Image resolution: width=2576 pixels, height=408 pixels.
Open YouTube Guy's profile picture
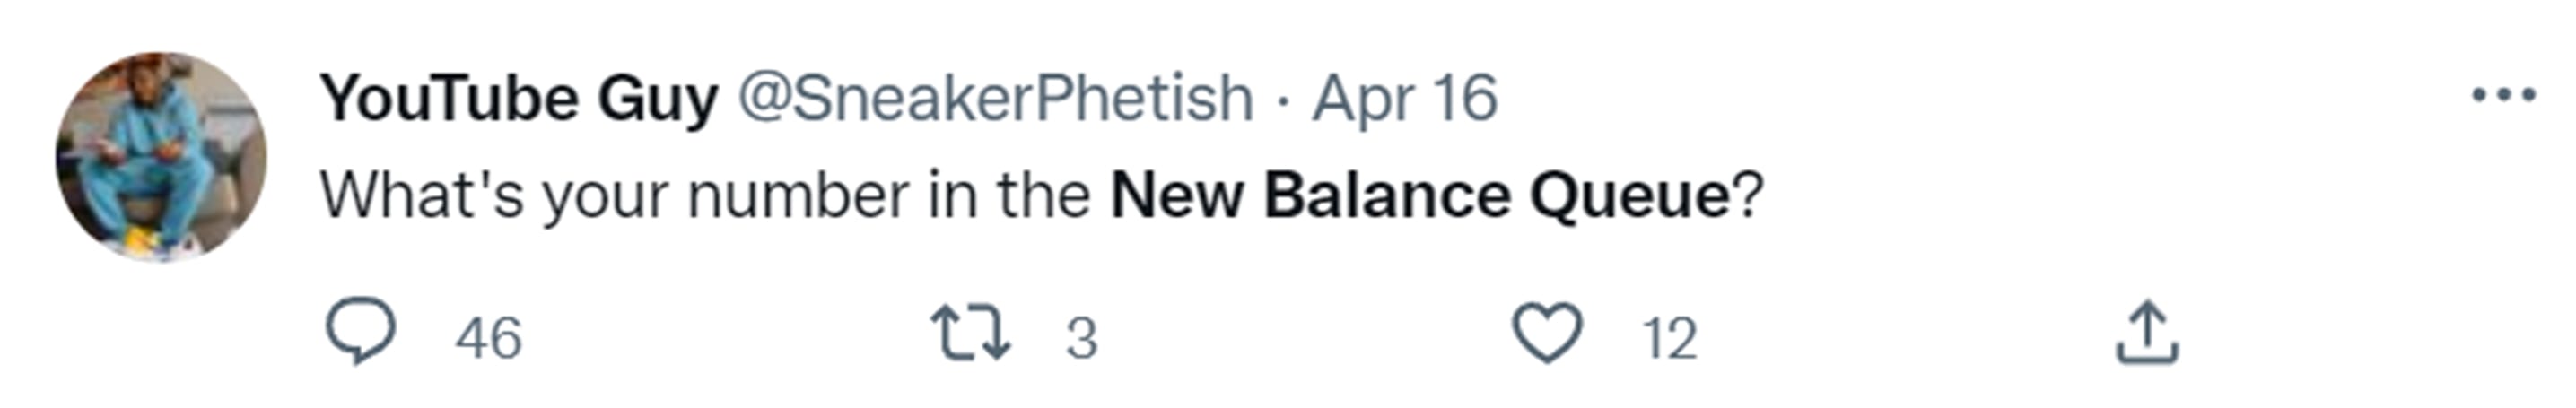(x=161, y=157)
